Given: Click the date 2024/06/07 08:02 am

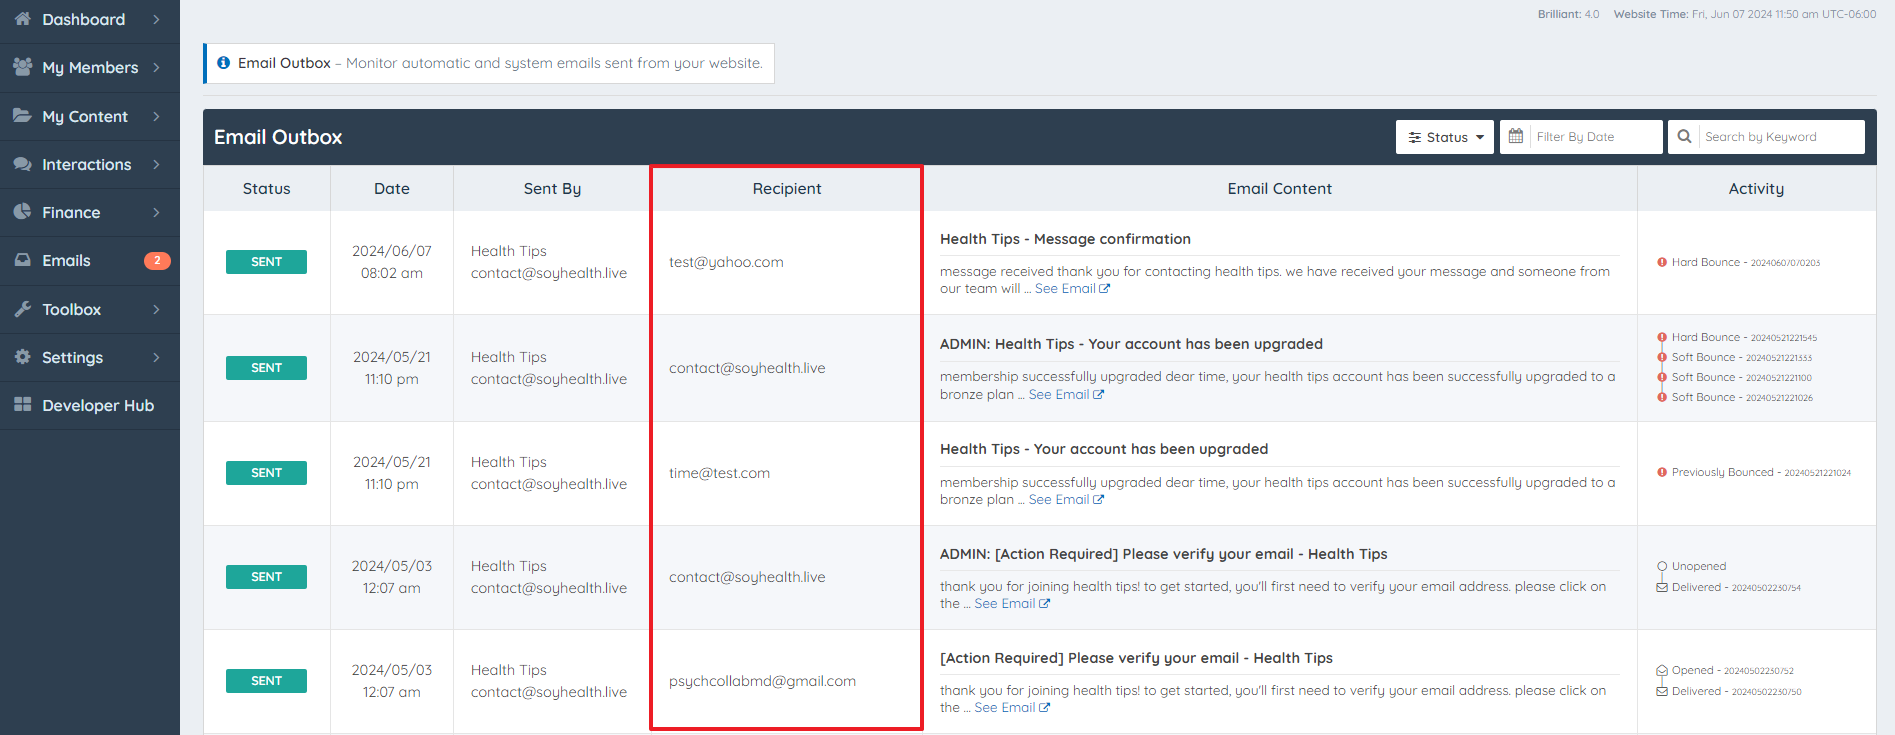Looking at the screenshot, I should tap(392, 262).
